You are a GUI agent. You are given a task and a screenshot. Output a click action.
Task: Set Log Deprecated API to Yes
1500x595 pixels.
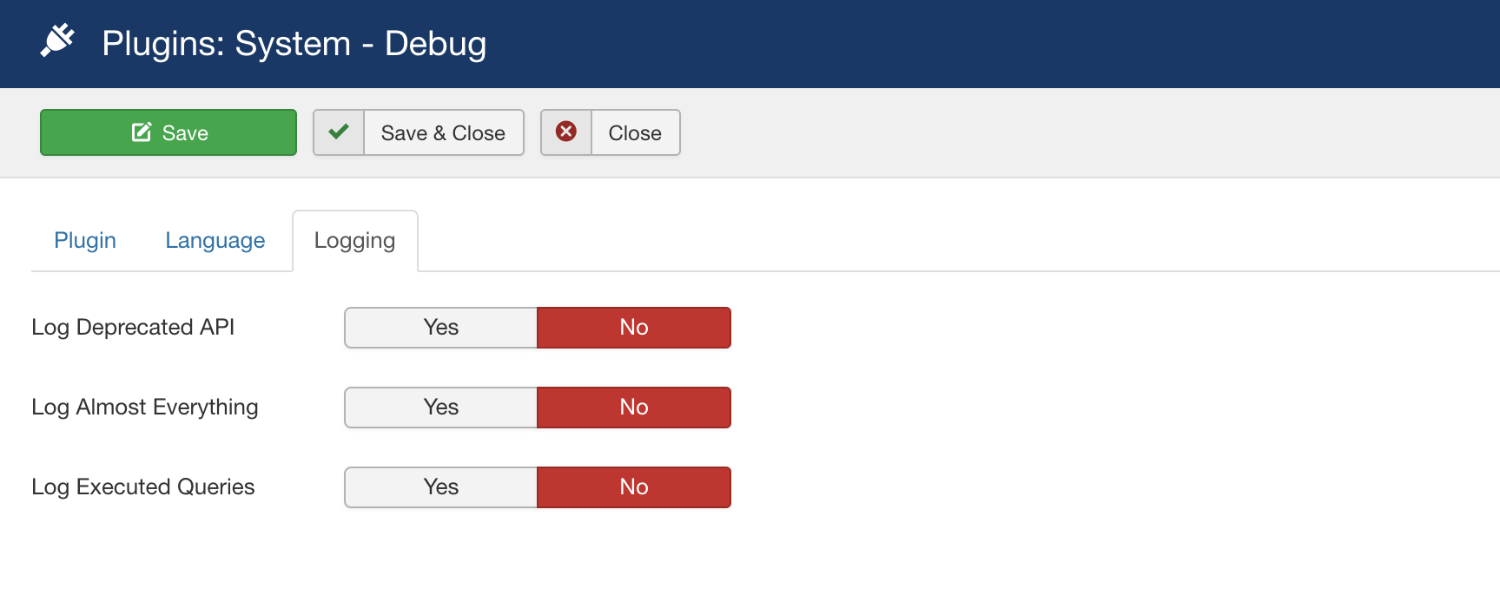pyautogui.click(x=441, y=327)
